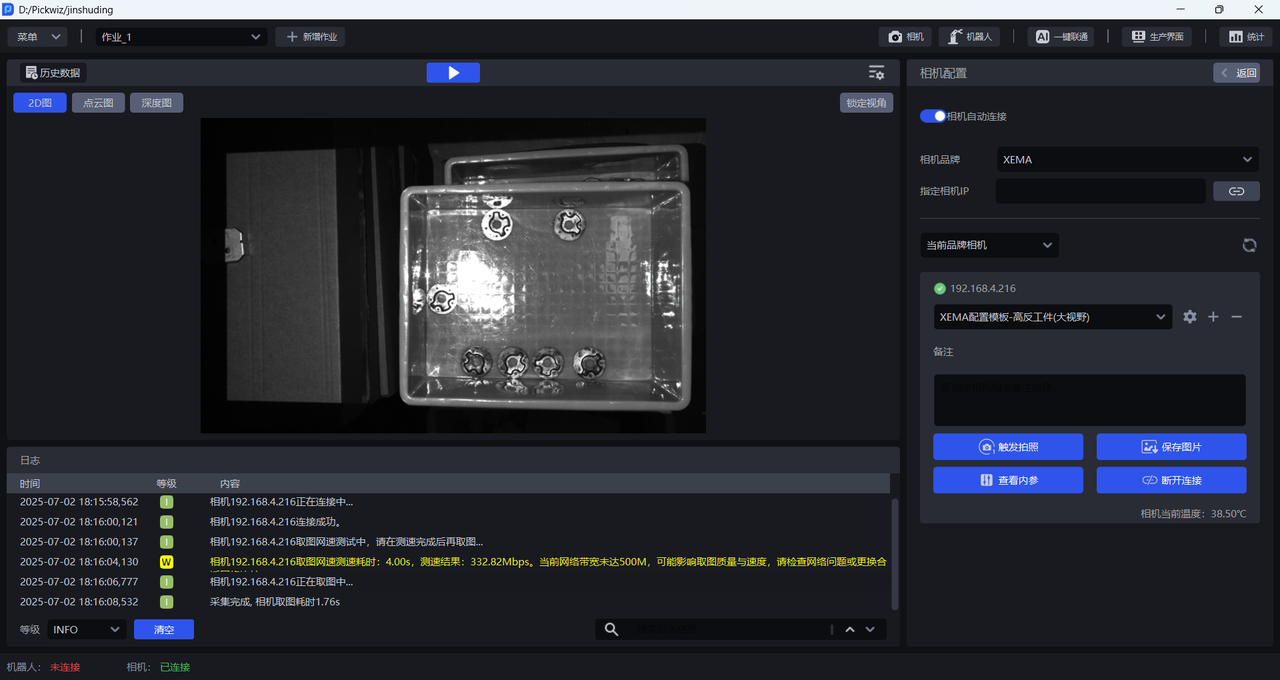The width and height of the screenshot is (1280, 680).
Task: Open the view settings filter icon
Action: [876, 73]
